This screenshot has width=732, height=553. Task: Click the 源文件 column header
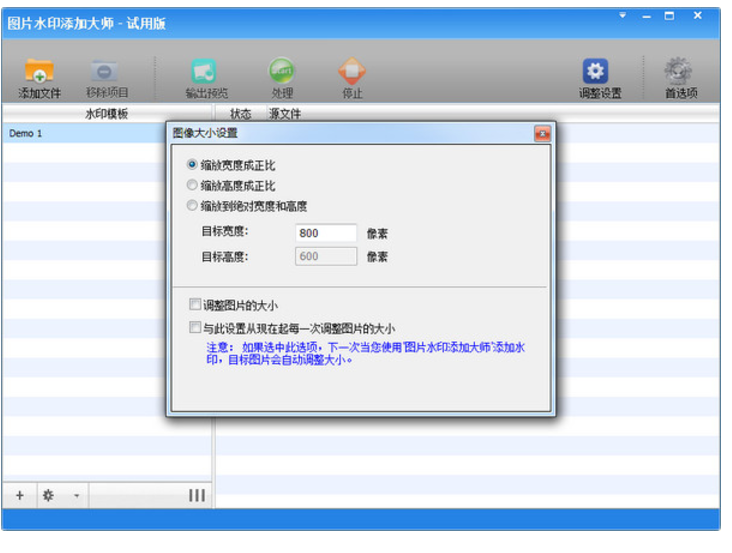click(285, 114)
